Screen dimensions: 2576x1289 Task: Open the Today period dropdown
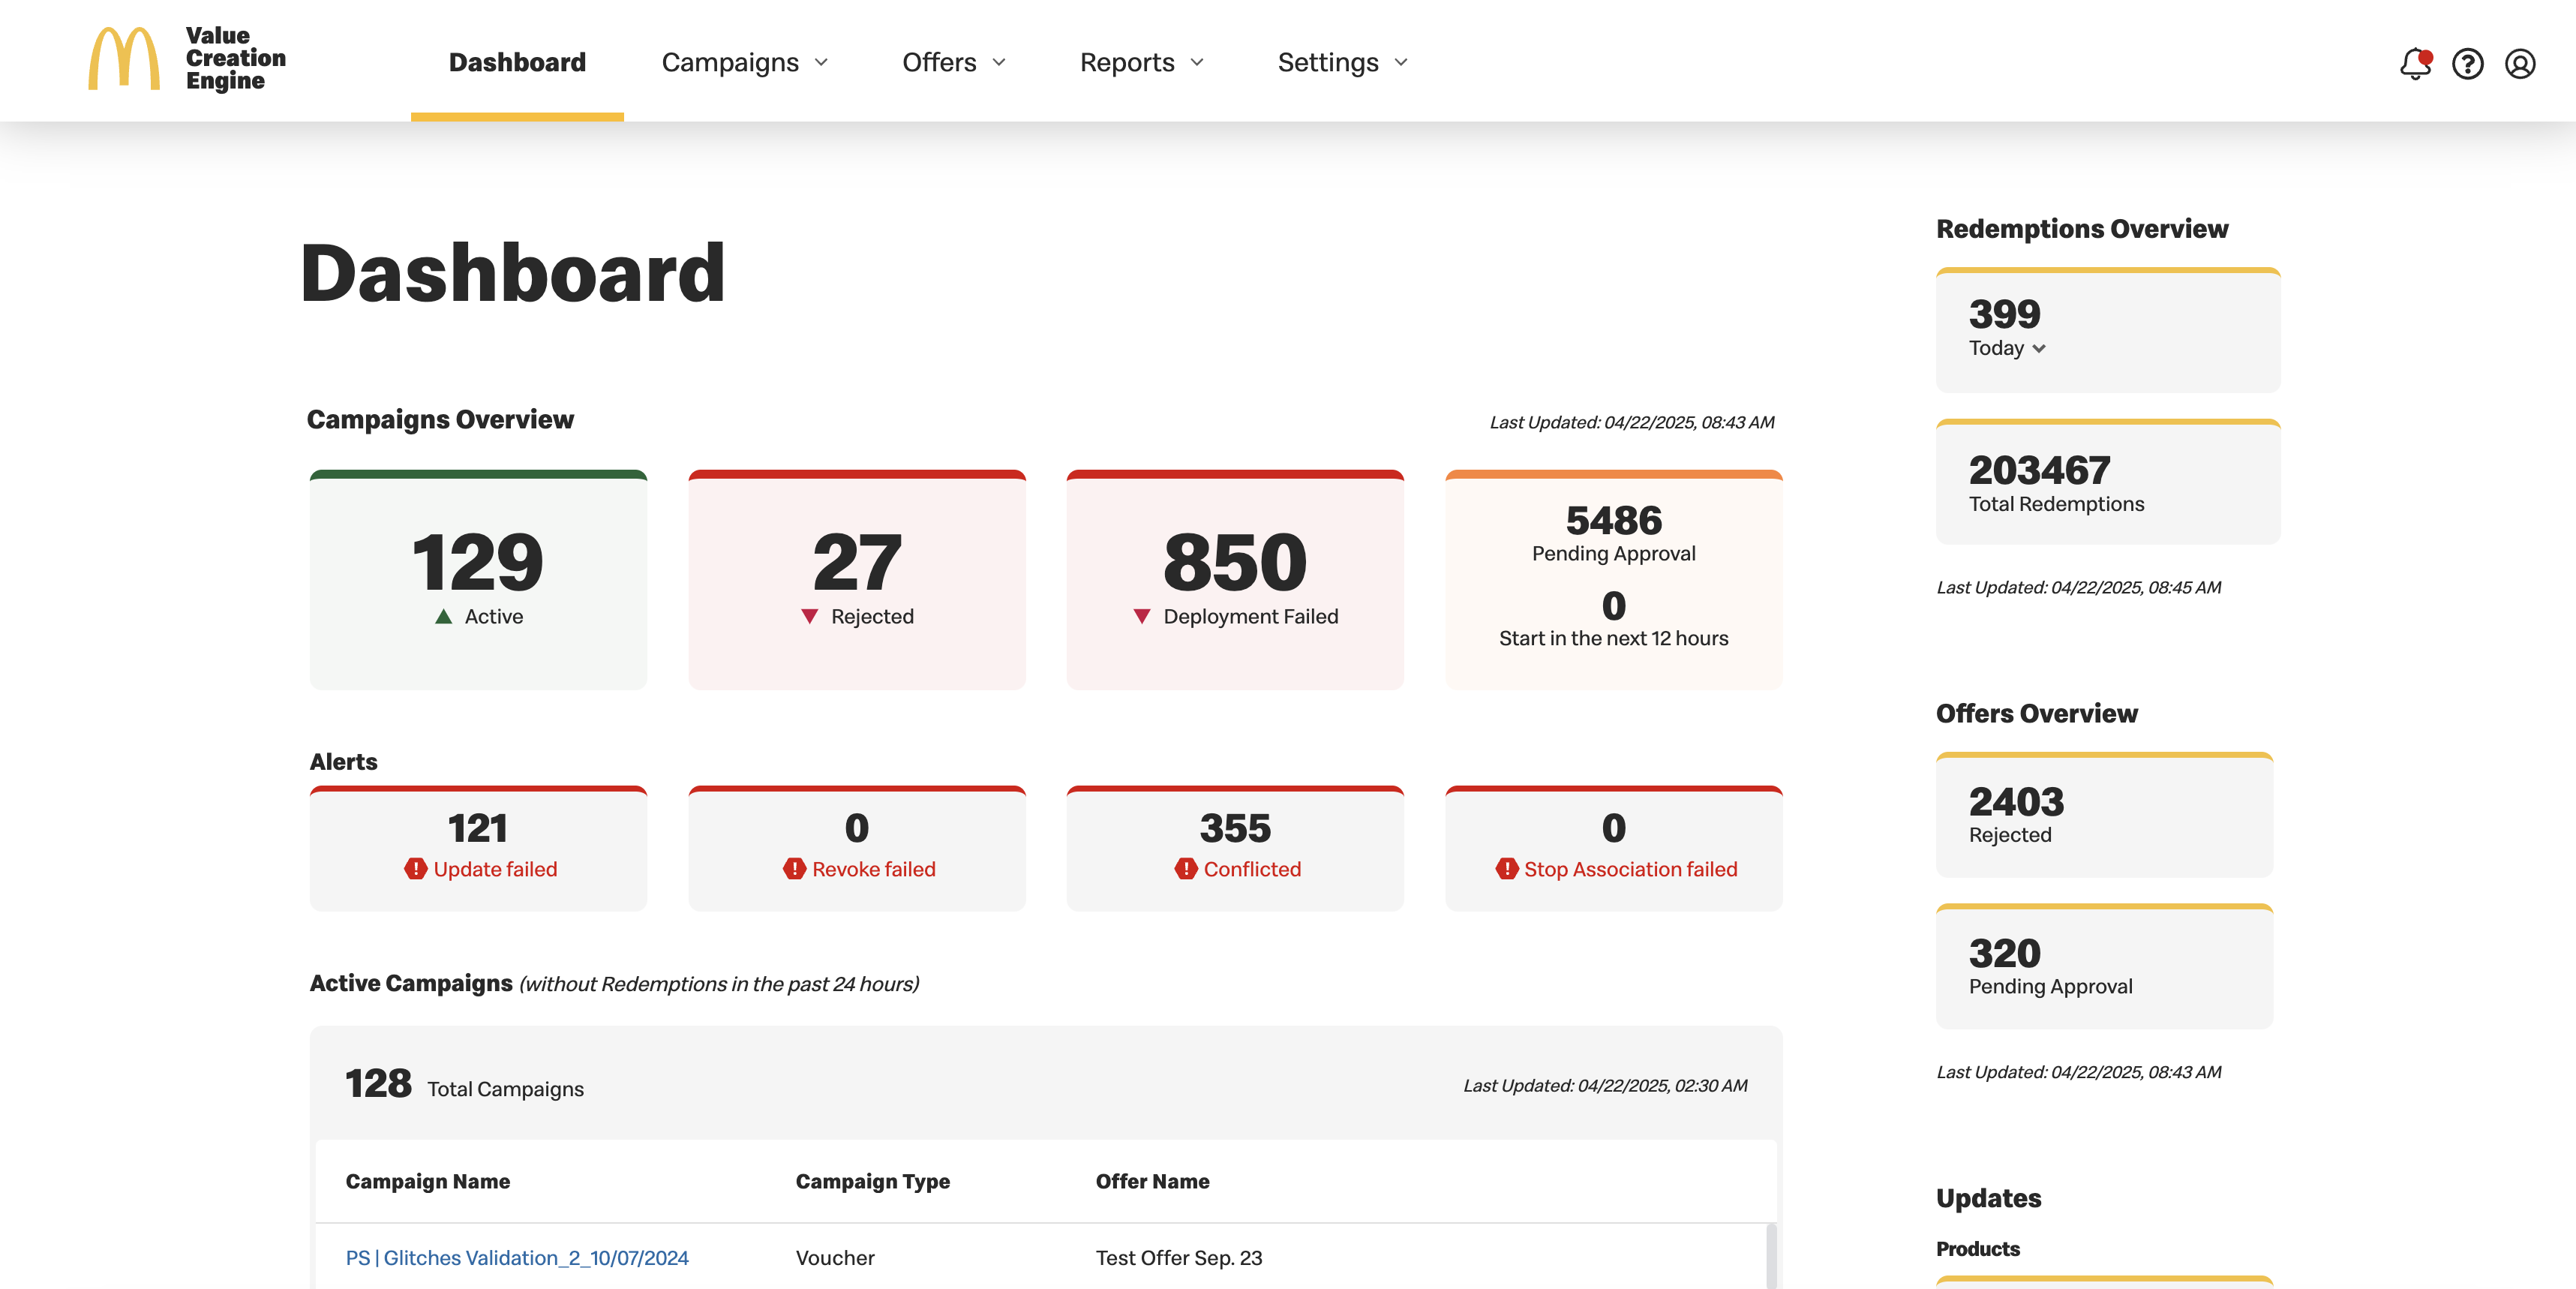[2007, 348]
